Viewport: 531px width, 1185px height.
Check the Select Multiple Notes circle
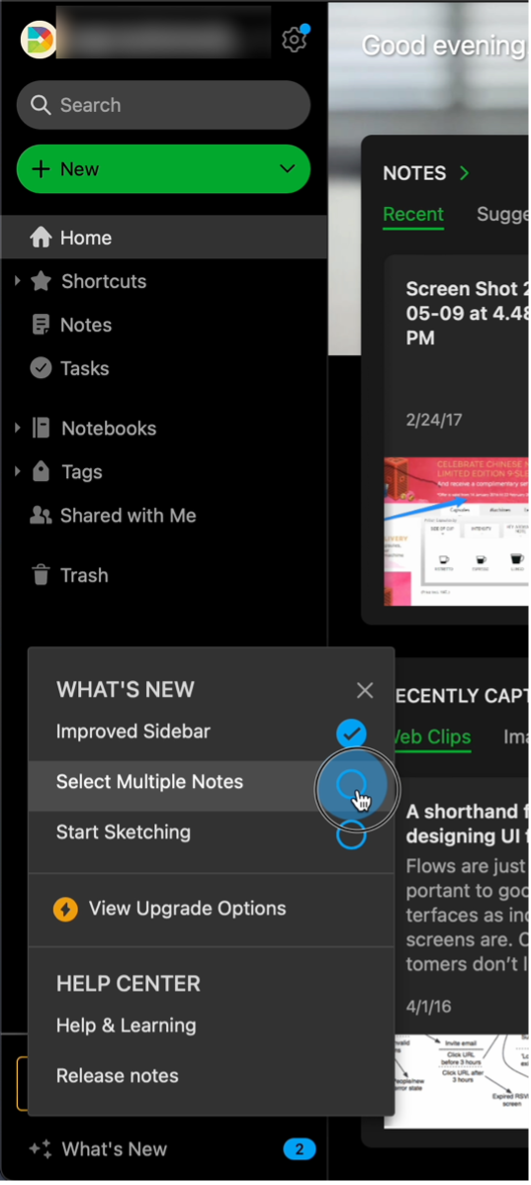[350, 784]
